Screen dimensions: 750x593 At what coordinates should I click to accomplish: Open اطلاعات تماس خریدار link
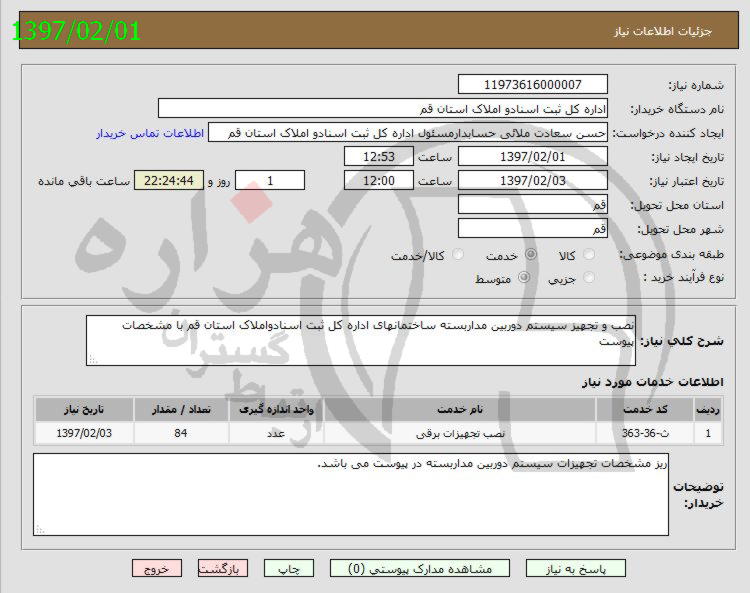coord(150,133)
